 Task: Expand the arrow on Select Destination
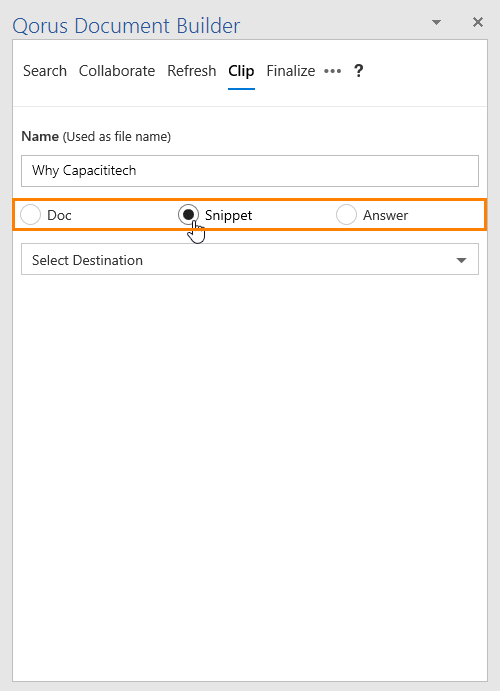tap(461, 260)
